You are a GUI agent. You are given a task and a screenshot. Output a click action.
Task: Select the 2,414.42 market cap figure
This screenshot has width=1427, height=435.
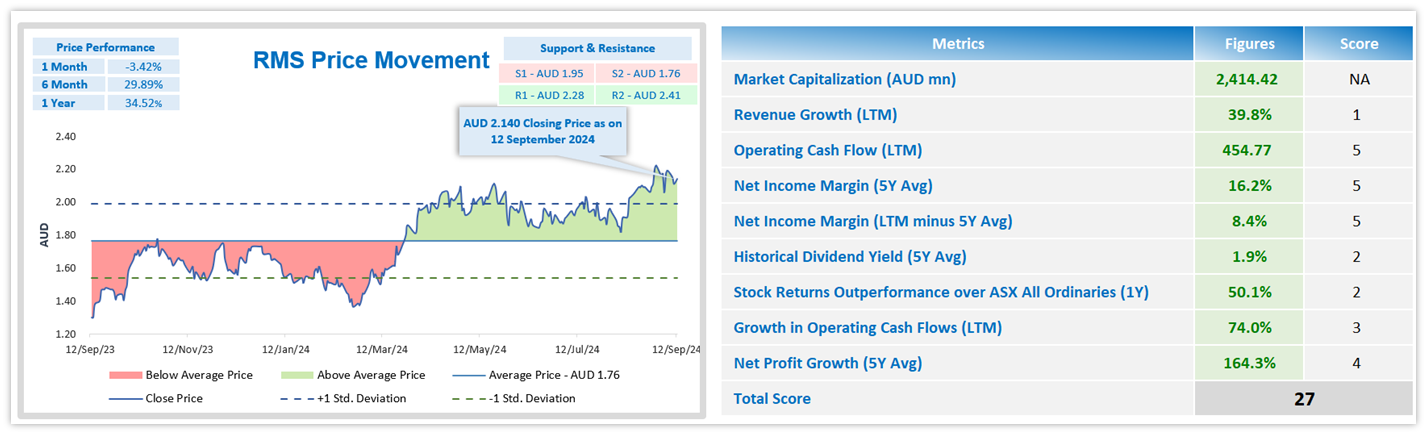(x=1250, y=79)
